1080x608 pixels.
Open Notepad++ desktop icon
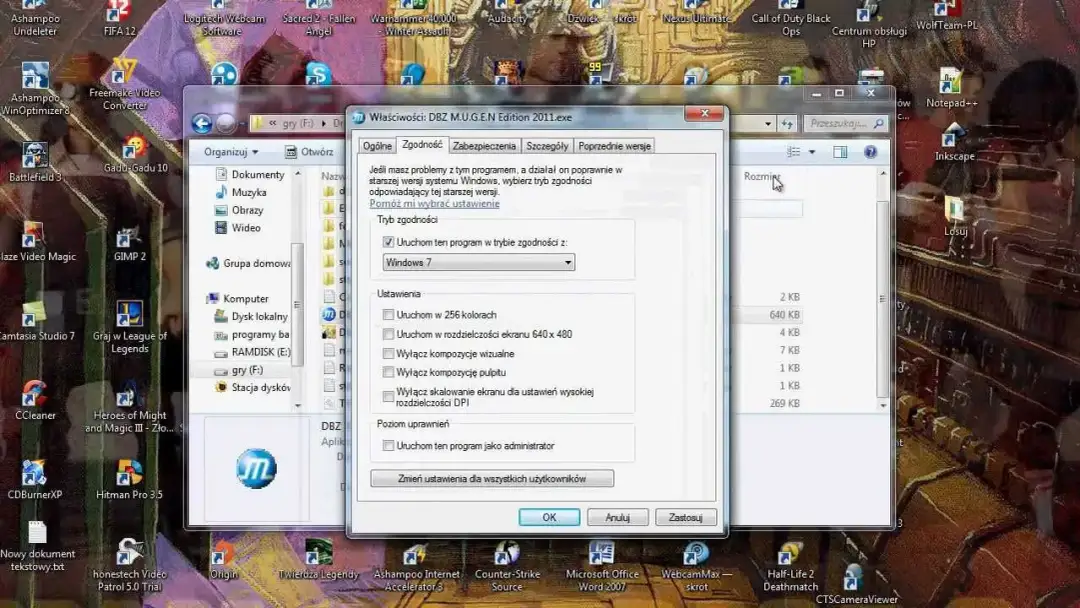coord(949,84)
